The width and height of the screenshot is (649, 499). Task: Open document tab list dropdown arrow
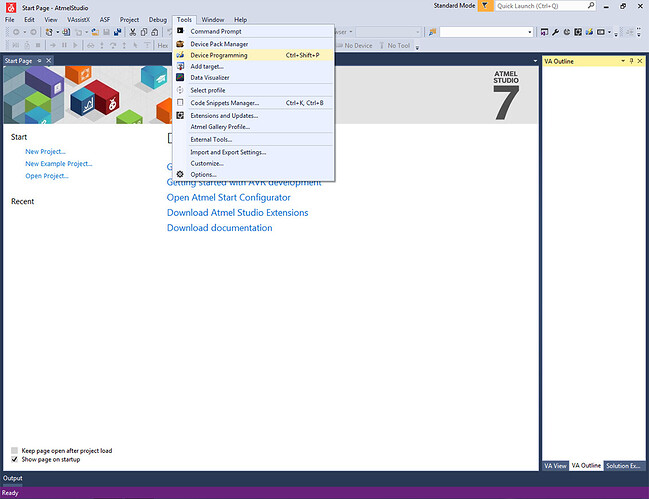tap(535, 61)
